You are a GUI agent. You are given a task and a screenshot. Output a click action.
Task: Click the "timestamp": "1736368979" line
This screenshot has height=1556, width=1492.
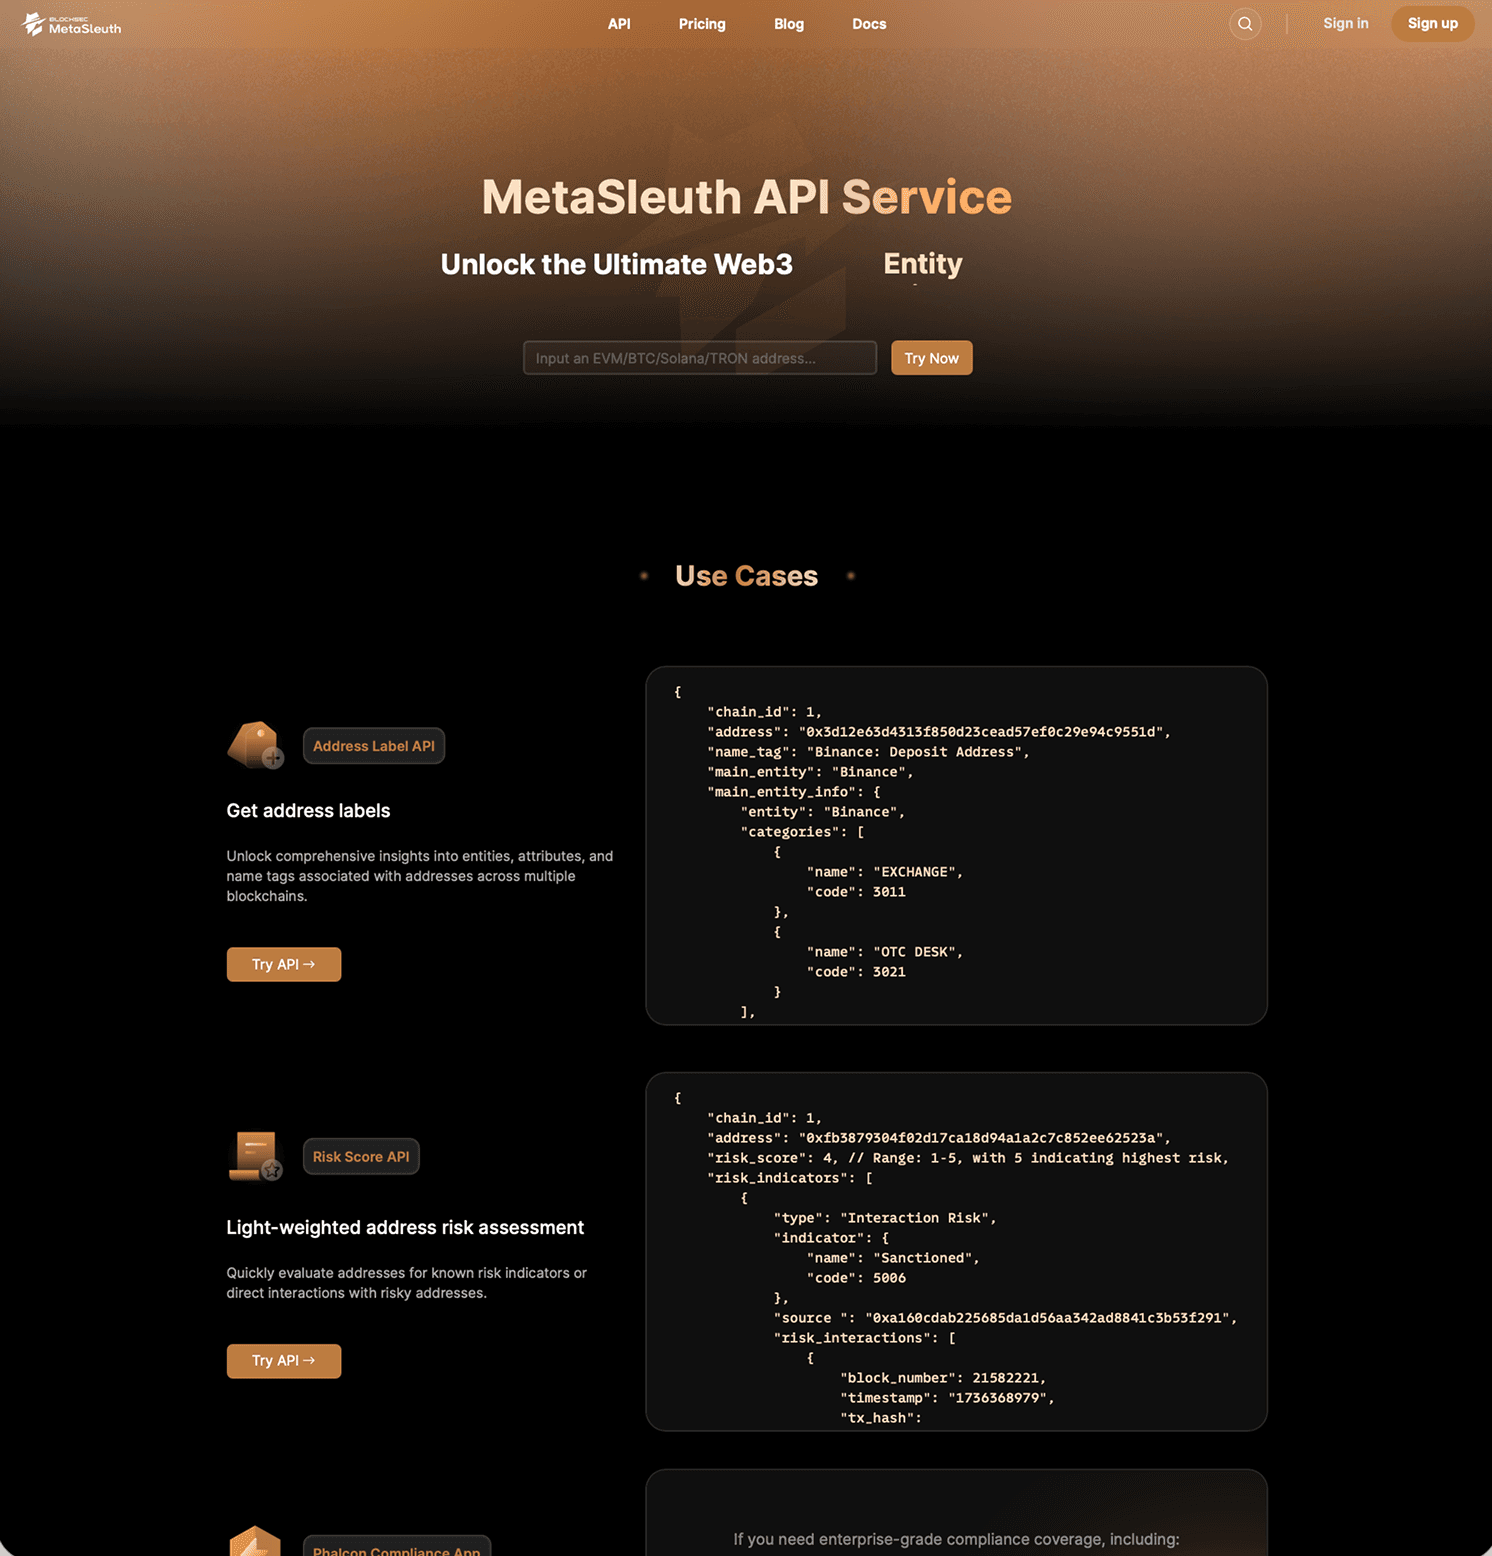click(x=947, y=1398)
